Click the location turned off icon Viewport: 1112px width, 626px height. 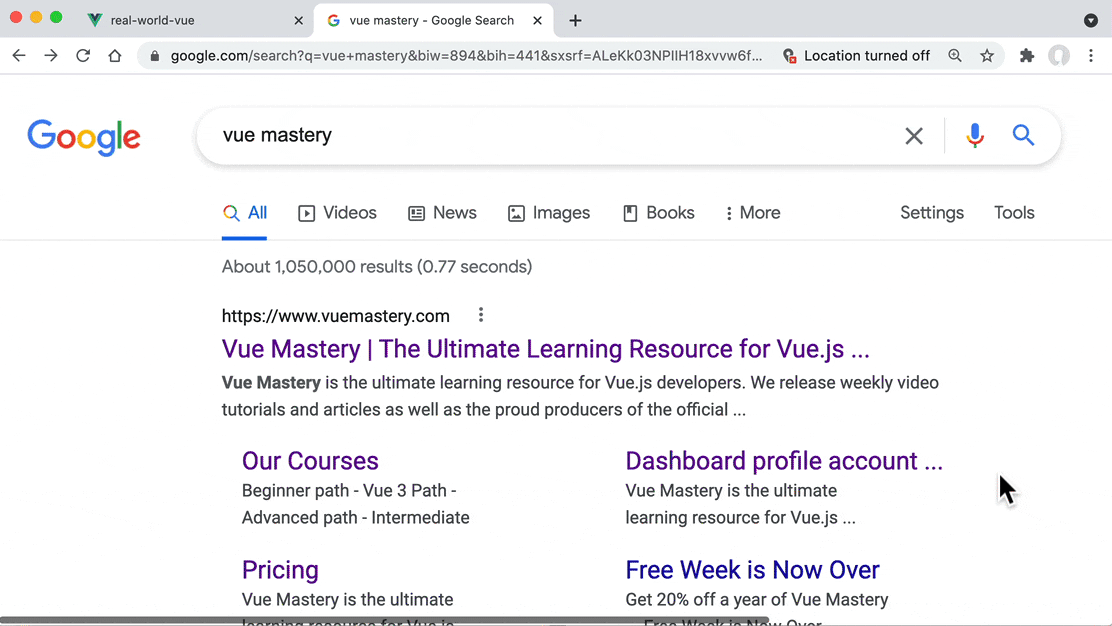pos(789,56)
